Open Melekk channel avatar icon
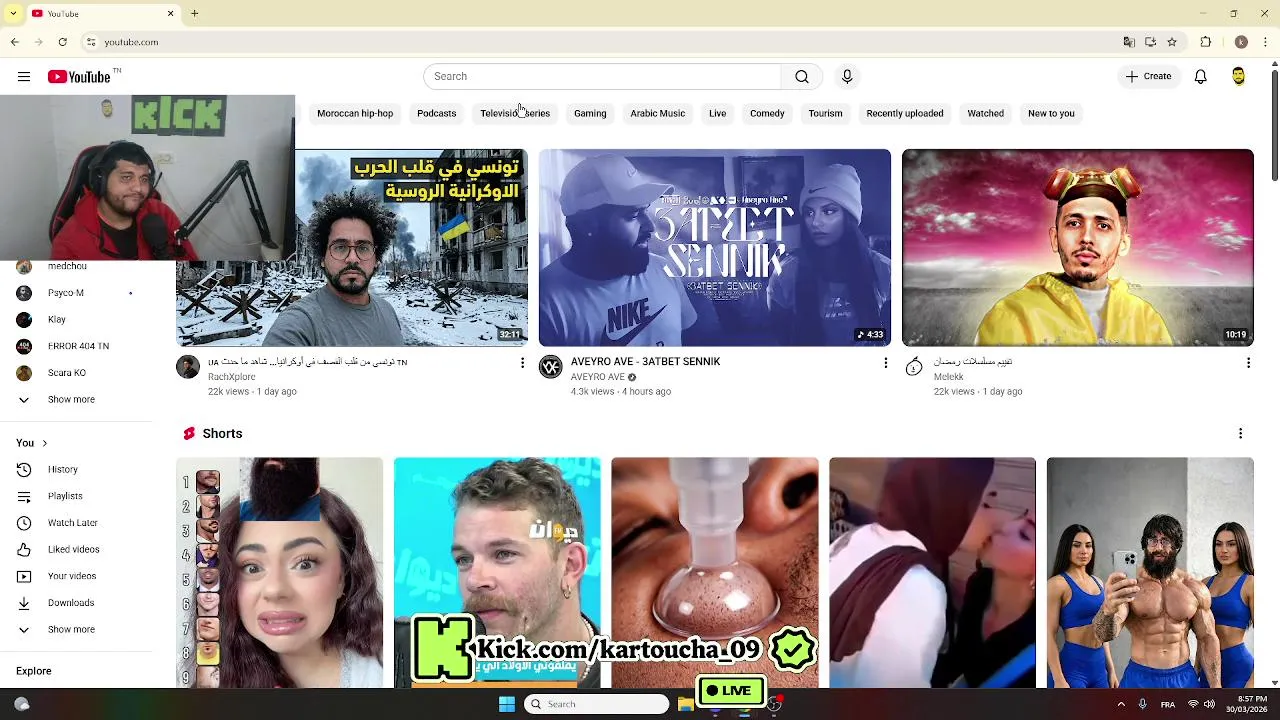Image resolution: width=1280 pixels, height=720 pixels. click(914, 367)
